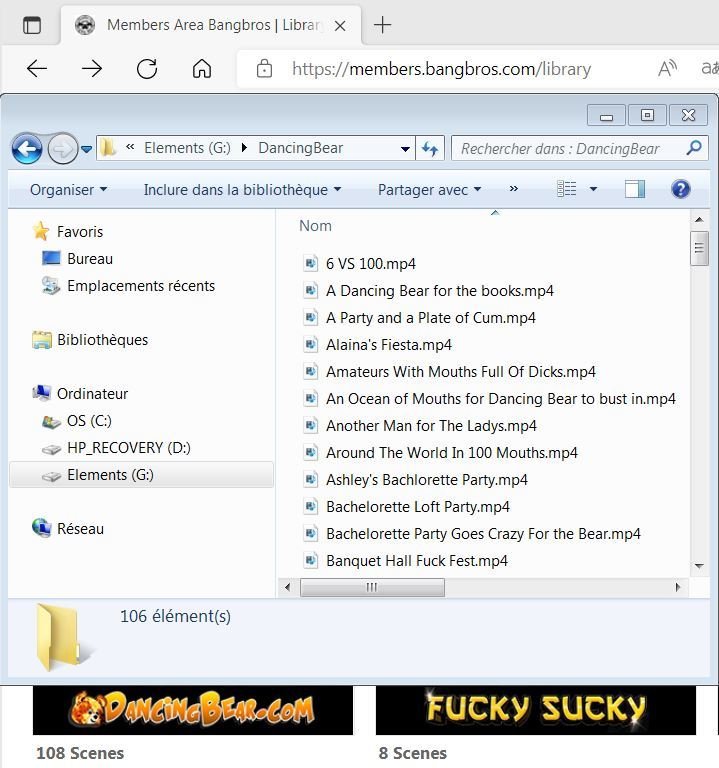The image size is (719, 768).
Task: Open DancingBear.com banner on web page
Action: pos(193,710)
